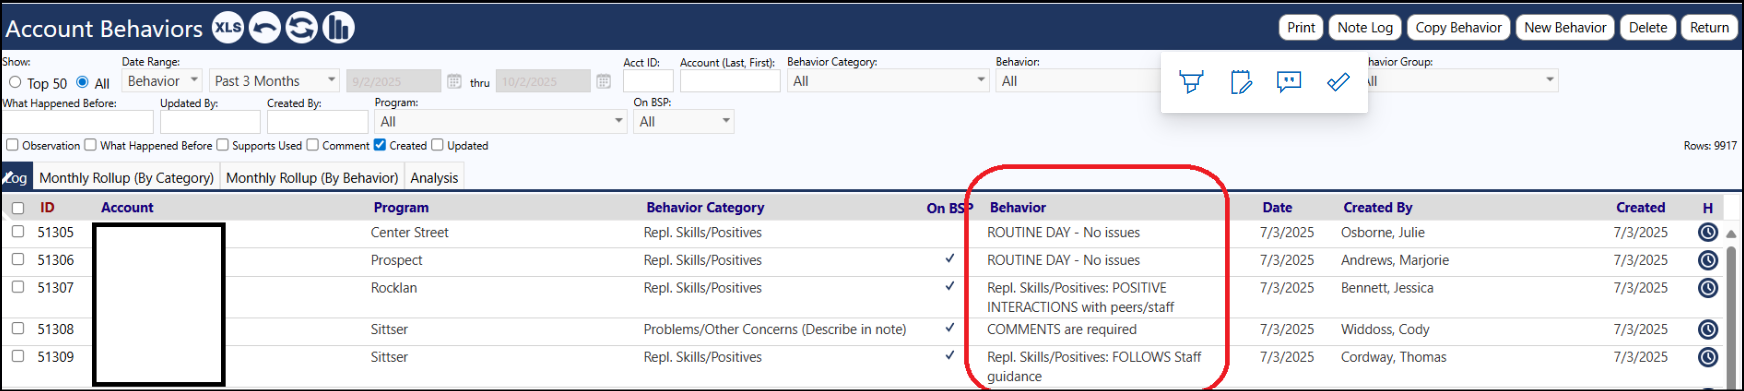The width and height of the screenshot is (1744, 391).
Task: Open the calendar picker beside the 9/2/2025 date
Action: coord(454,81)
